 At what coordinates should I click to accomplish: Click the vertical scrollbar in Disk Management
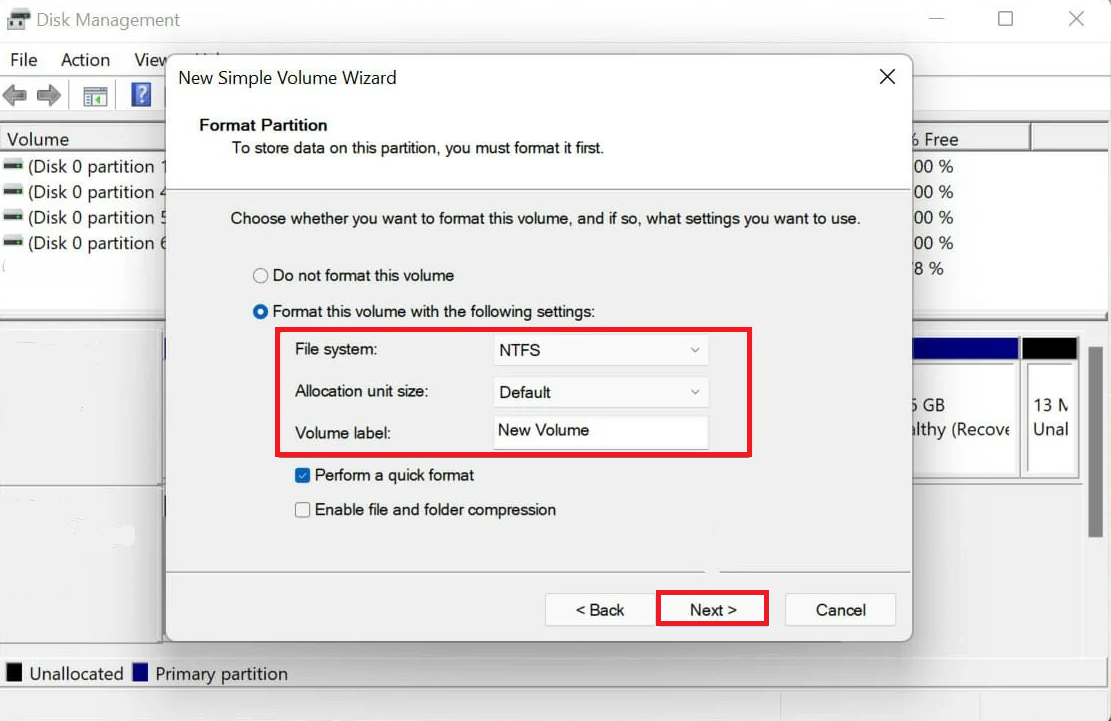click(1095, 441)
